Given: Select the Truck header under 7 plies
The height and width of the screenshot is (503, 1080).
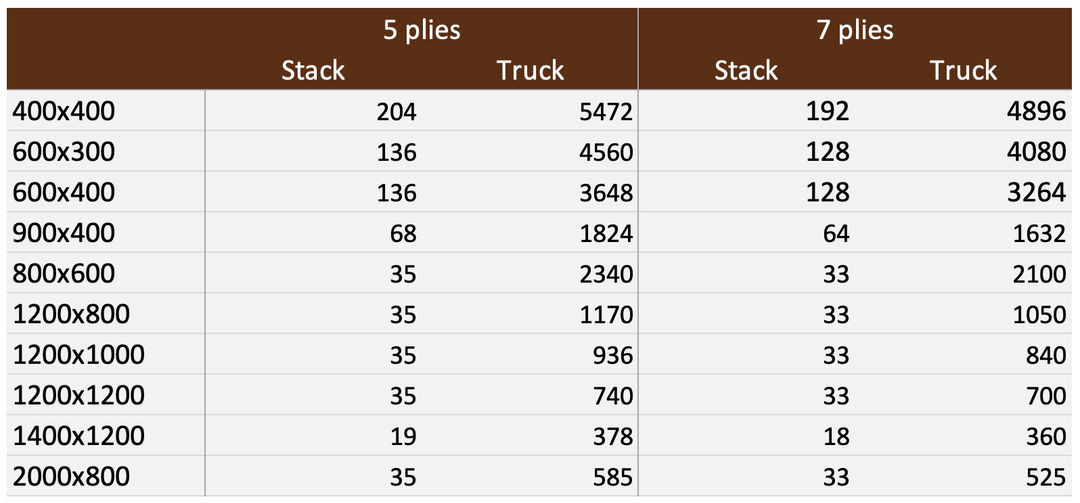Looking at the screenshot, I should [963, 70].
